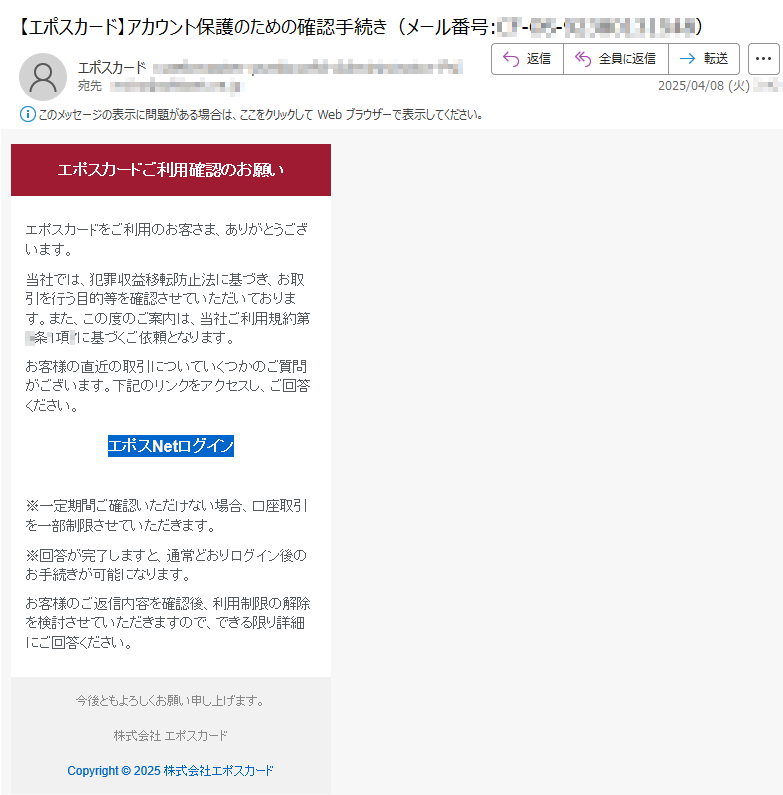
Task: Click the paragraph starting お客様のご返信内容を確認後
Action: [x=168, y=623]
